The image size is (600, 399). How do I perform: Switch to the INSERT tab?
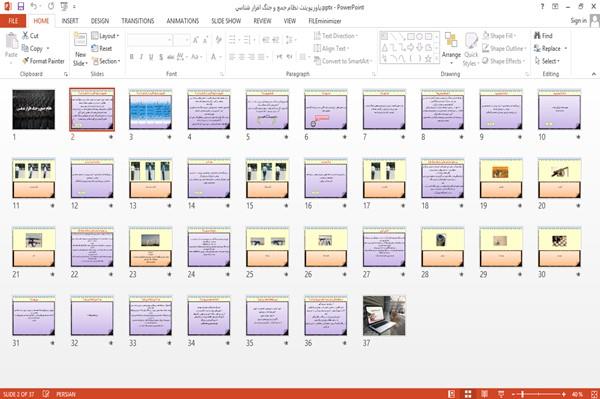click(70, 21)
